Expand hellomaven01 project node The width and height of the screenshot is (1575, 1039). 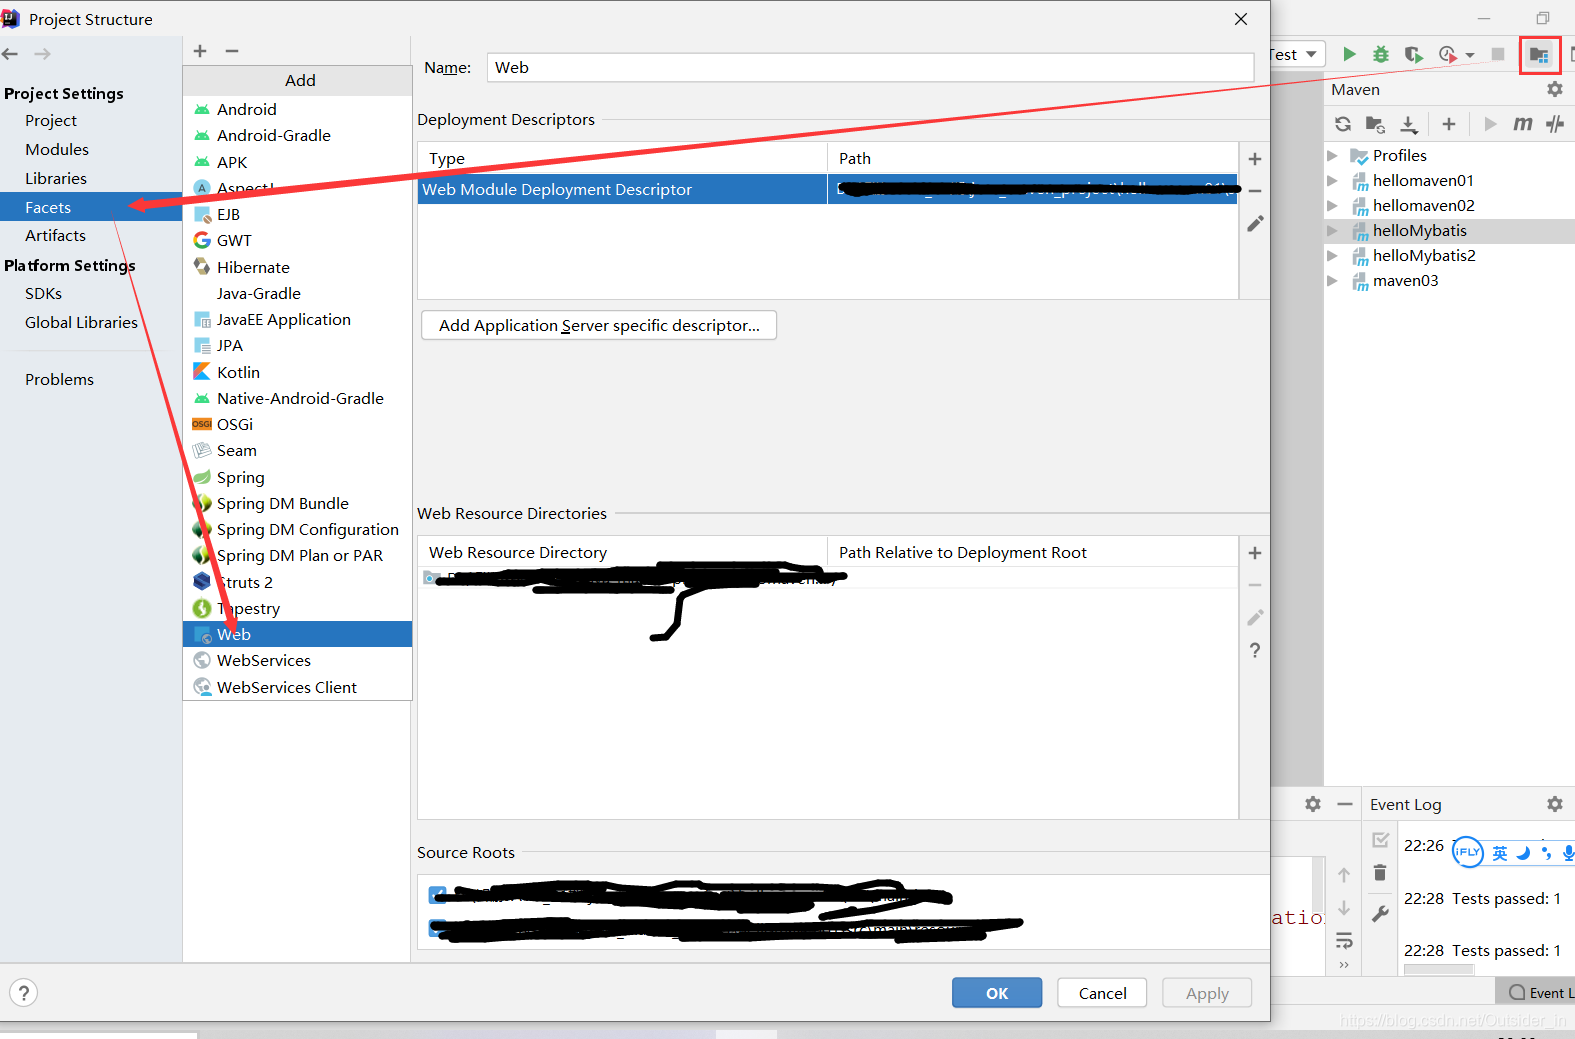click(x=1332, y=181)
